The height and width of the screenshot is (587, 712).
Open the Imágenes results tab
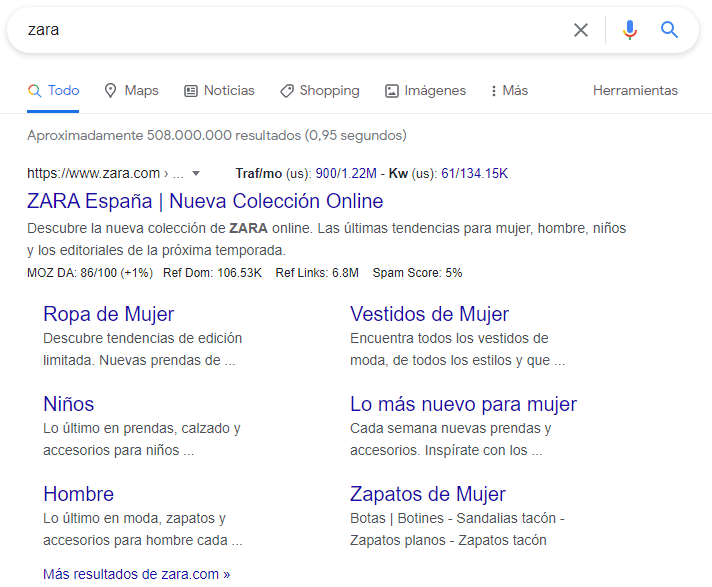tap(425, 90)
